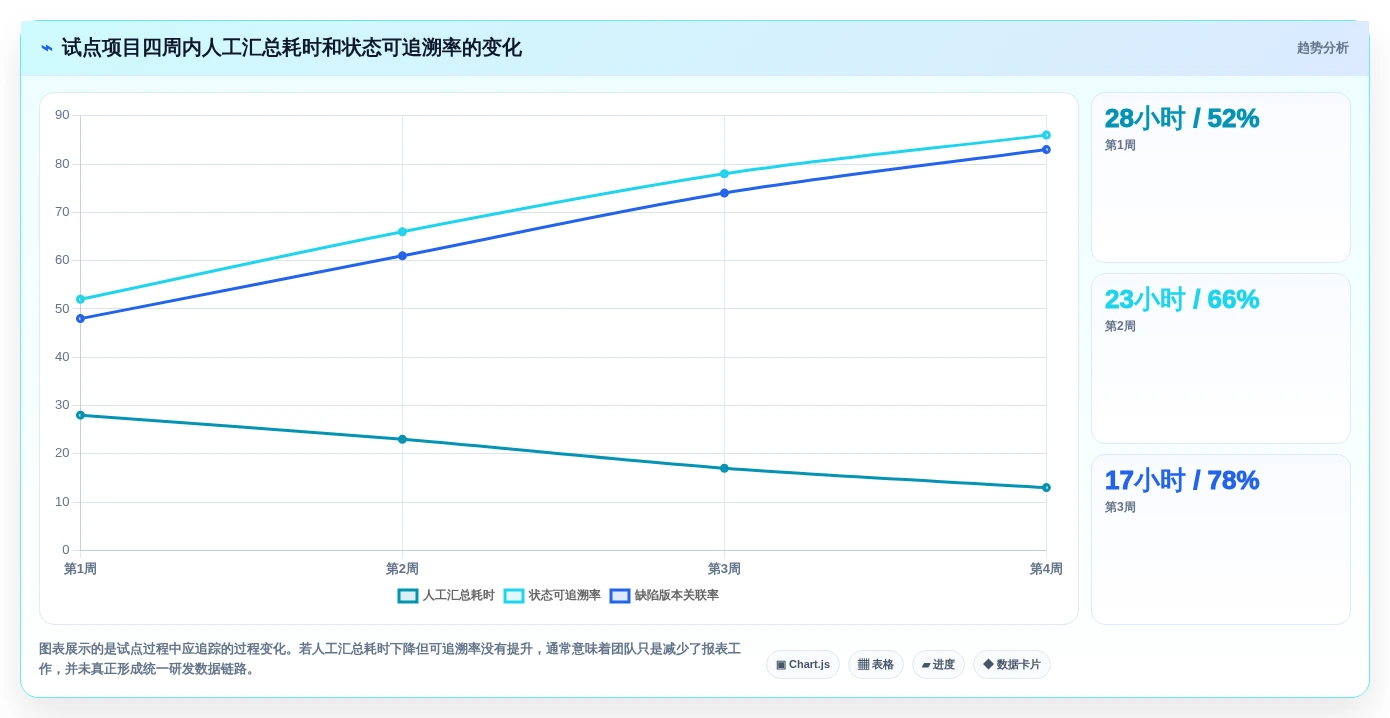This screenshot has height=718, width=1390.
Task: Click the 数据卡片 tag chip
Action: coord(1012,664)
